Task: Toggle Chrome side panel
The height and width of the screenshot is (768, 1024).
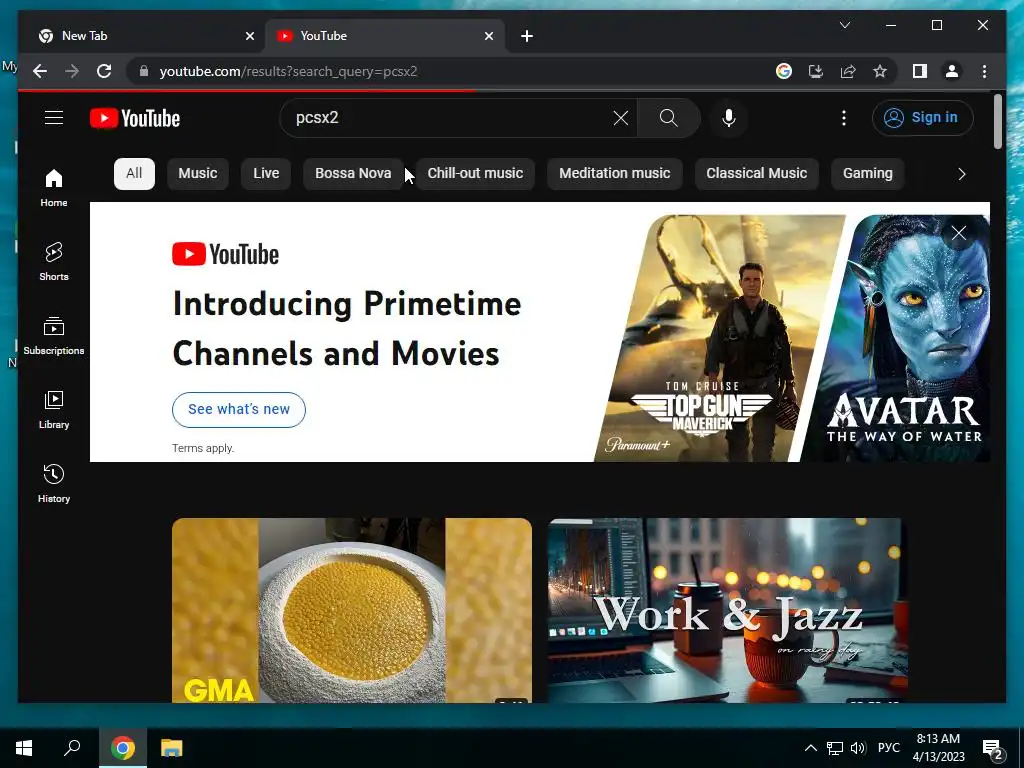Action: (920, 71)
